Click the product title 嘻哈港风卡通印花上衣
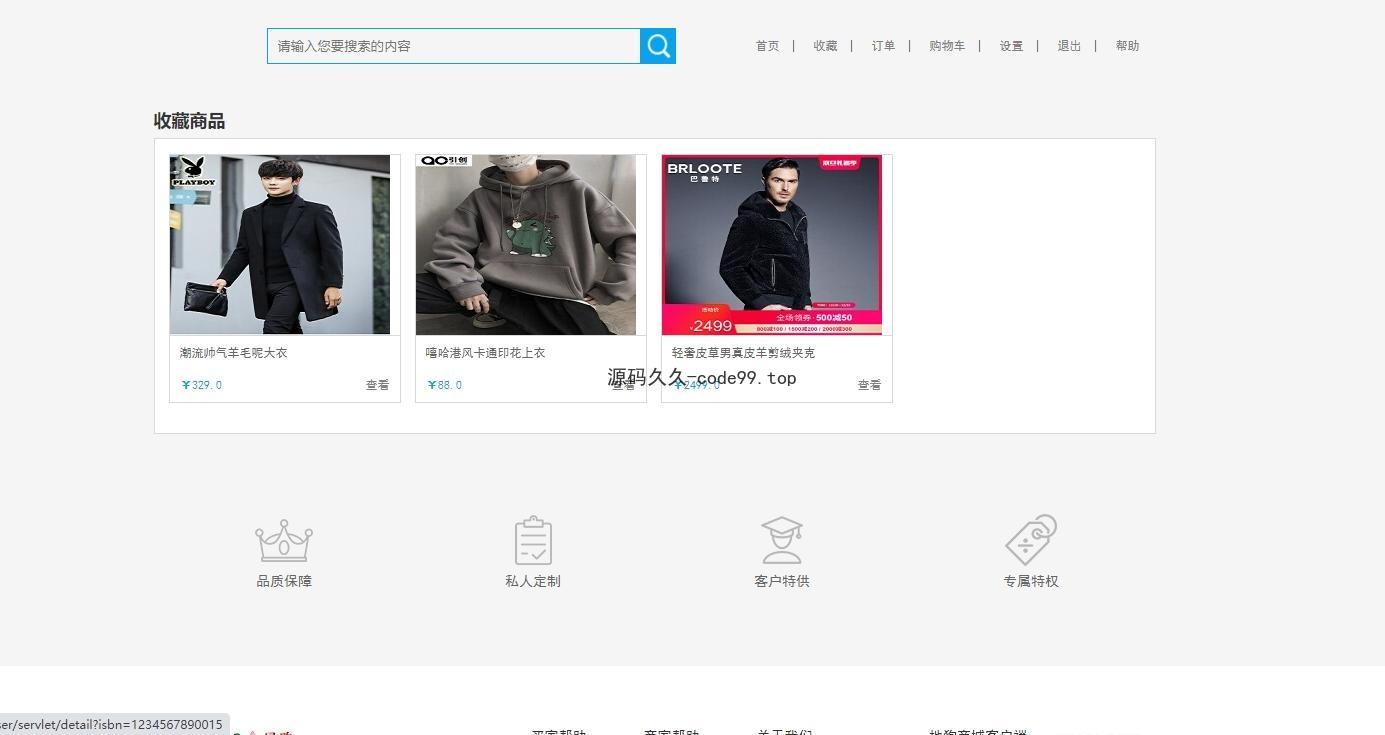1385x735 pixels. point(485,353)
